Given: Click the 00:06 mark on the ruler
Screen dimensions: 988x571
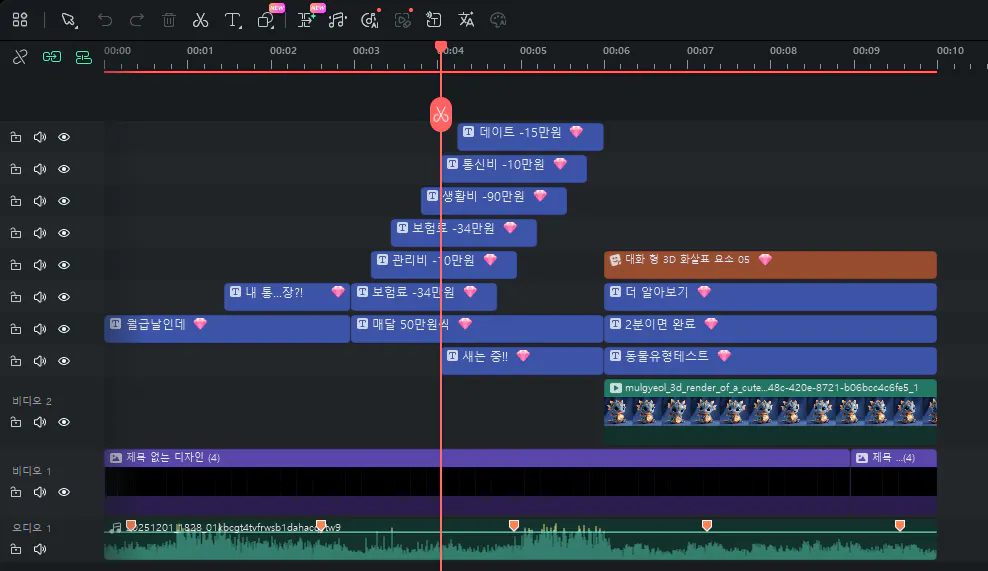Looking at the screenshot, I should point(616,50).
